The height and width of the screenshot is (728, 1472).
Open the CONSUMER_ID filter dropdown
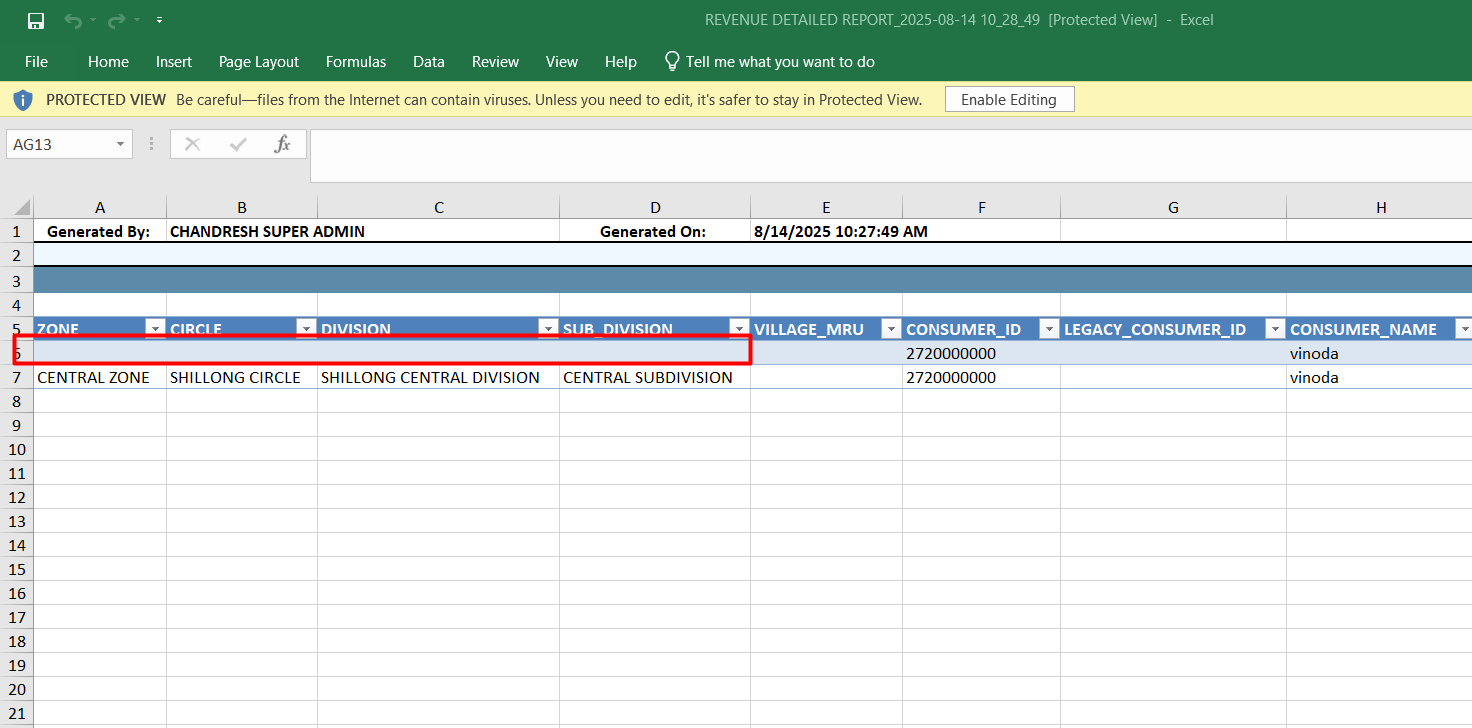pyautogui.click(x=1049, y=329)
